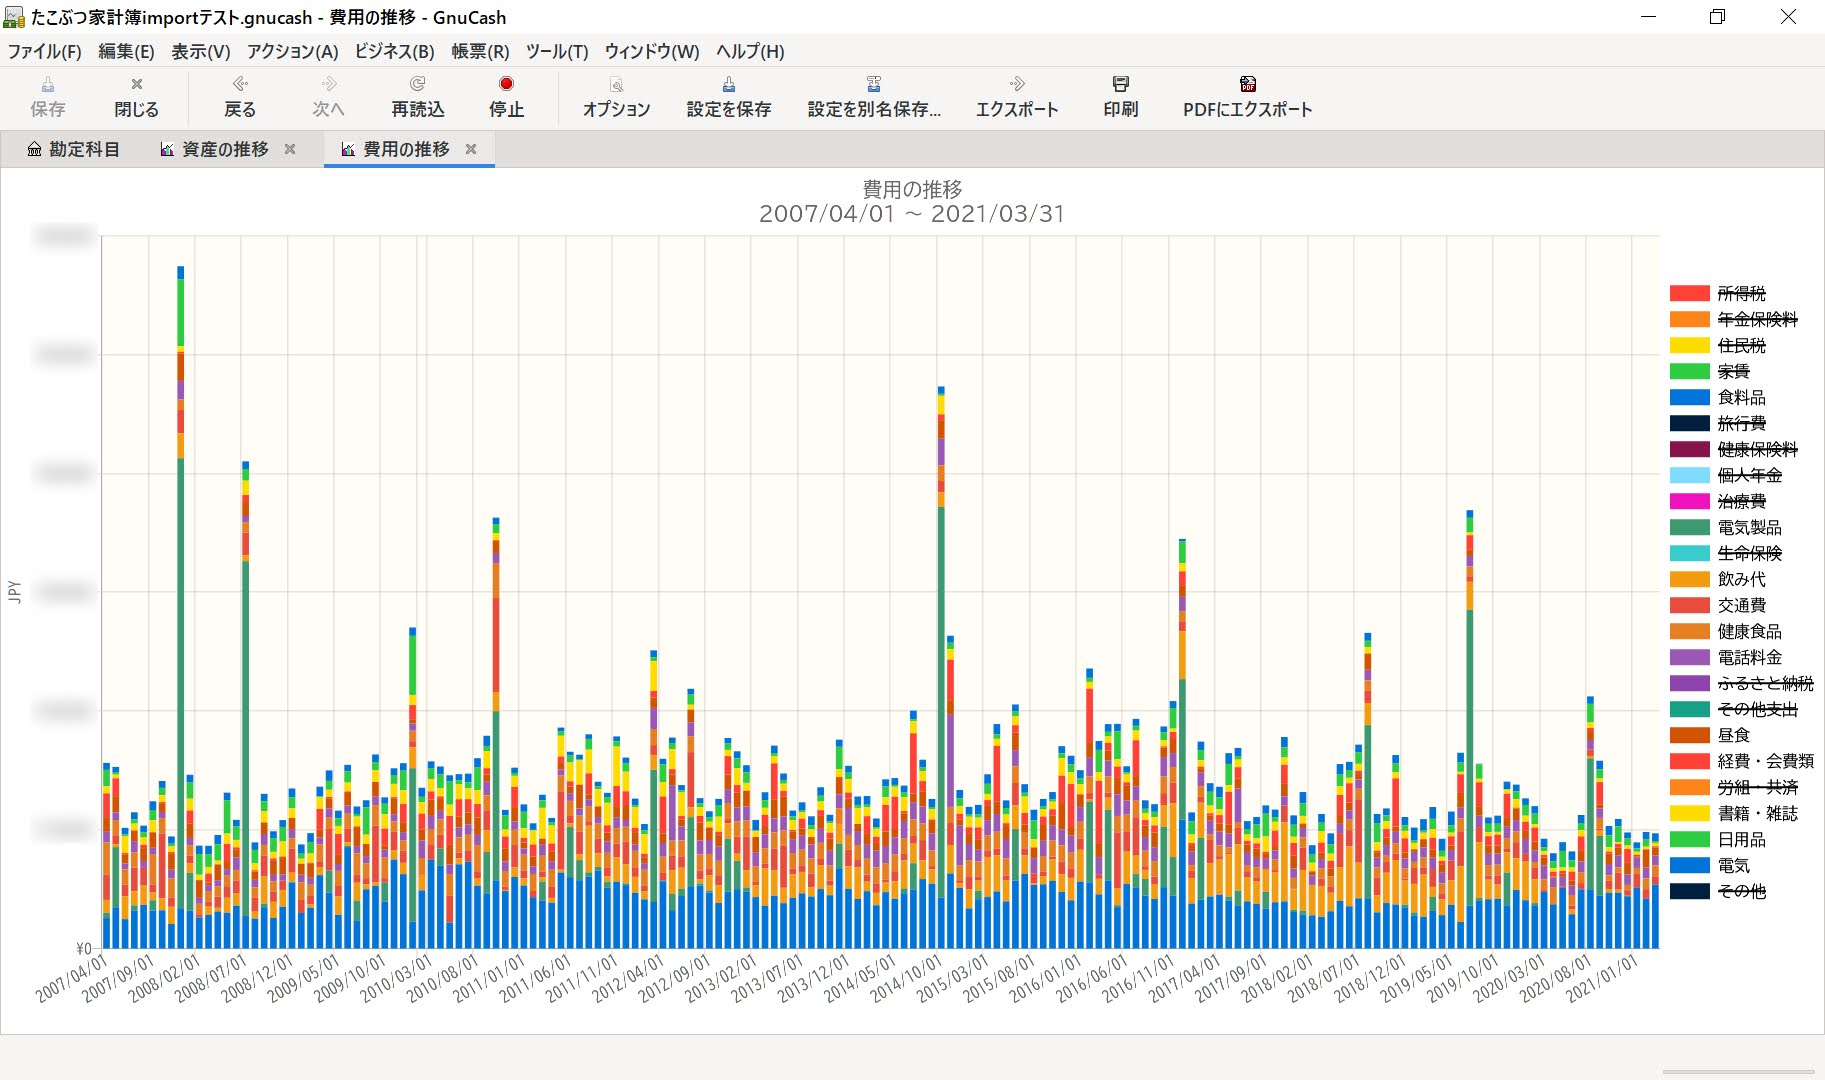Click the 家賃 legend color swatch
This screenshot has height=1080, width=1825.
1690,371
